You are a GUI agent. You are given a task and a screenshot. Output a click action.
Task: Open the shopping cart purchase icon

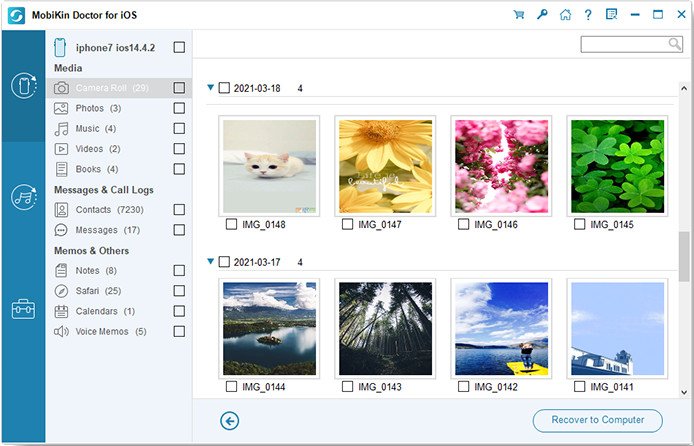pyautogui.click(x=519, y=15)
